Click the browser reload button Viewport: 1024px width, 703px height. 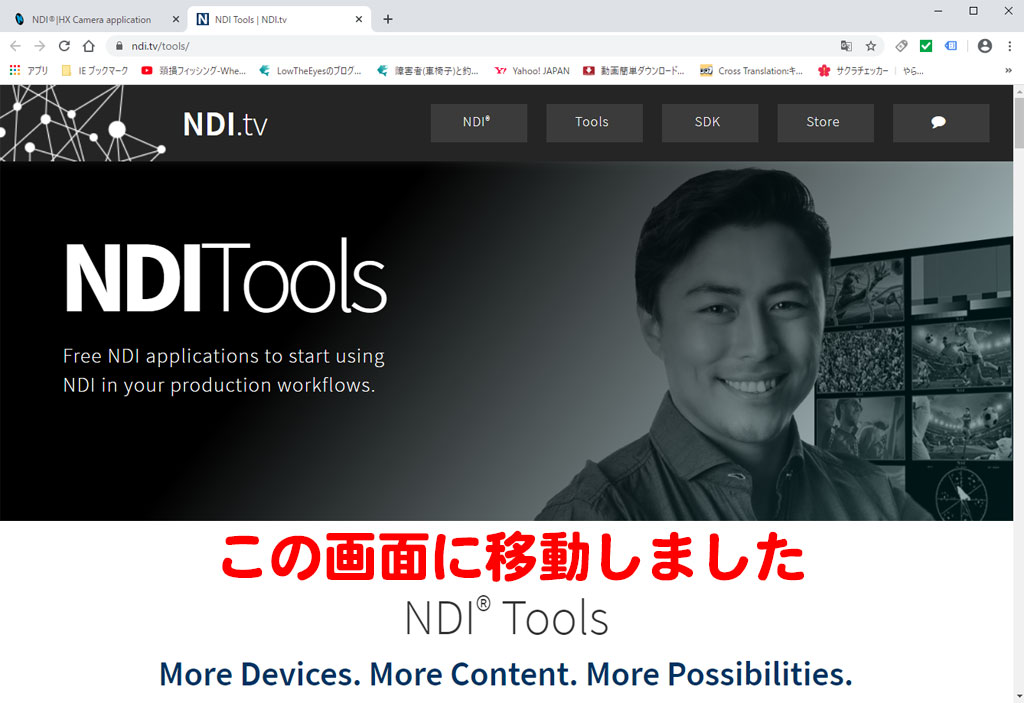[x=64, y=46]
